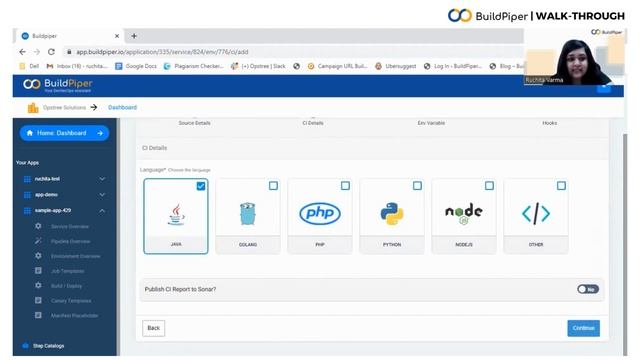Click the sample-app-429 grid icon
The height and width of the screenshot is (360, 640).
(x=27, y=211)
